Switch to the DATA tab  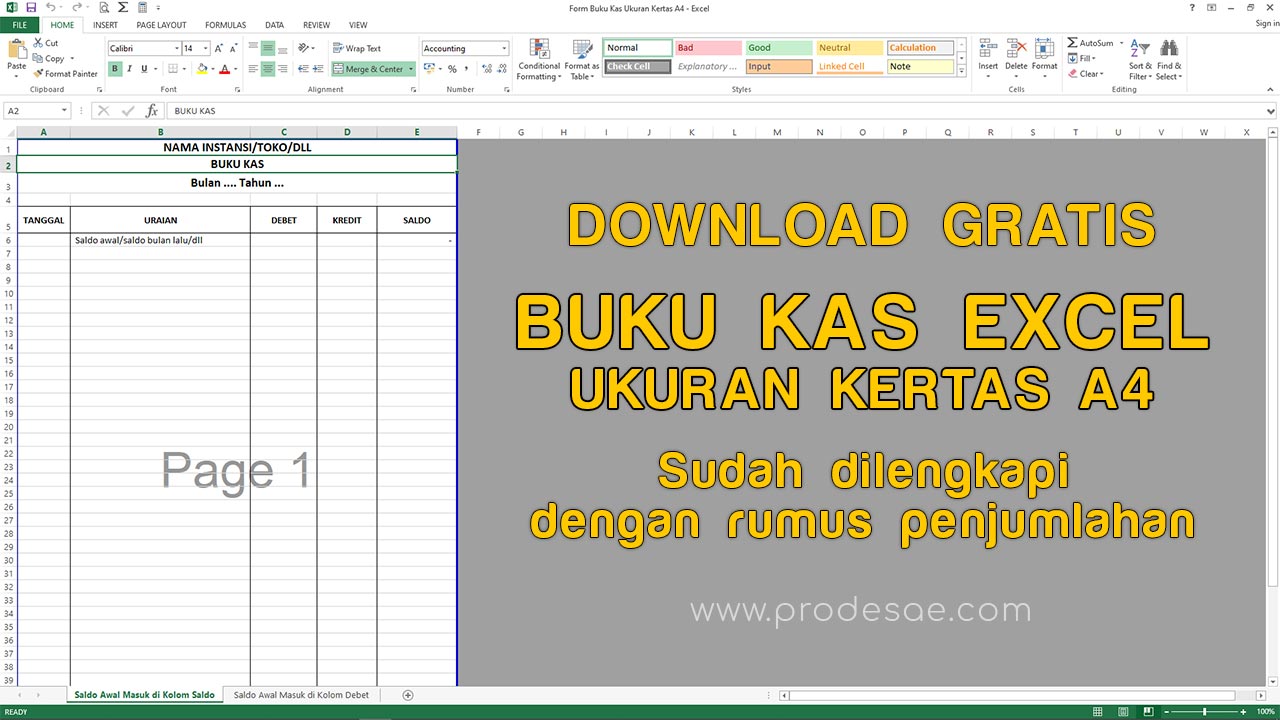coord(274,25)
